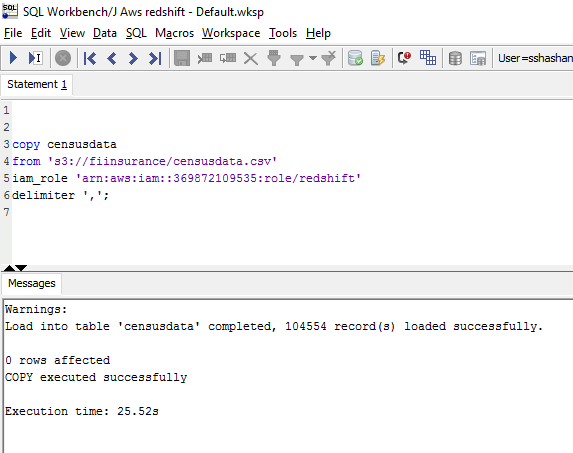Image resolution: width=573 pixels, height=453 pixels.
Task: Click the delete row X icon
Action: 251,58
